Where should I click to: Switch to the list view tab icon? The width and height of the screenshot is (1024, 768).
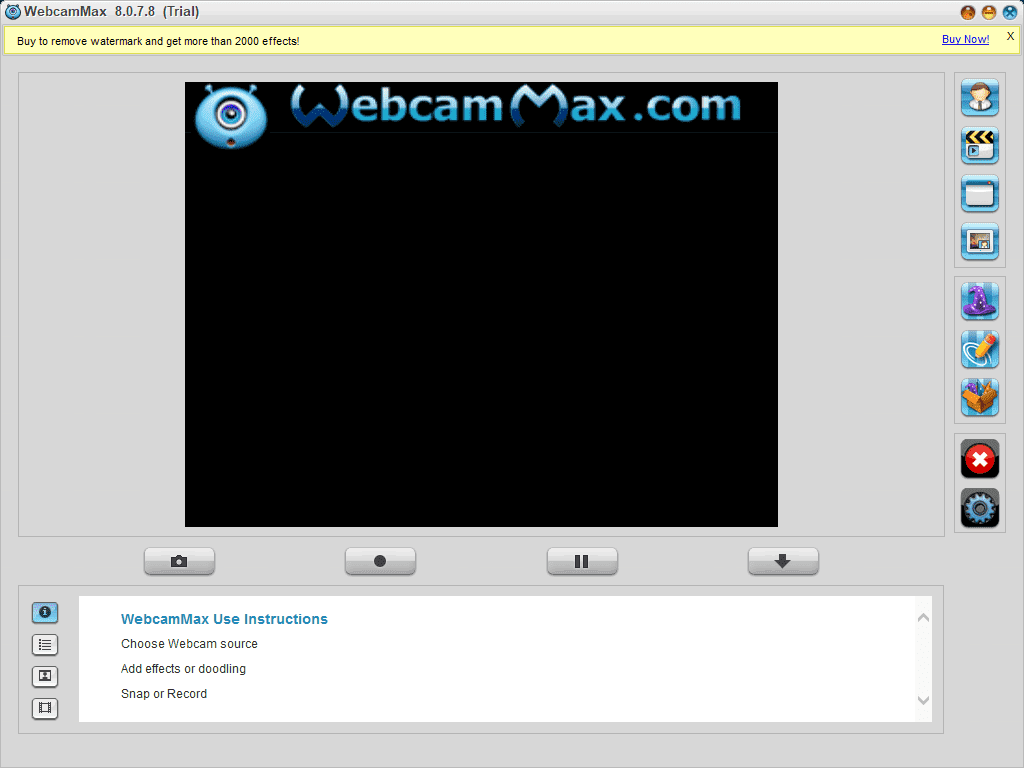(45, 645)
